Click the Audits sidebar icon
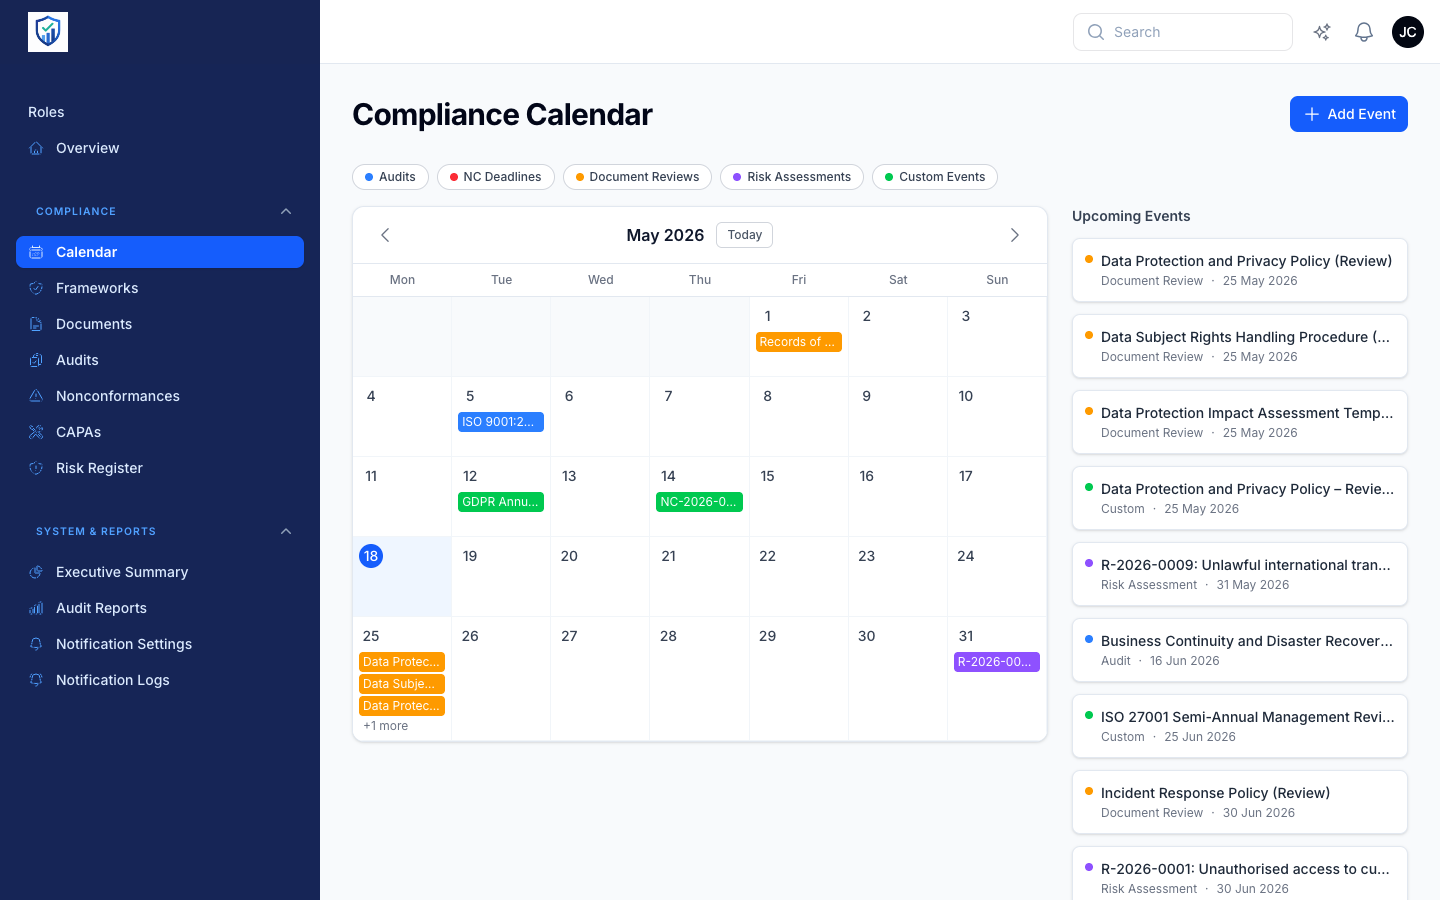Viewport: 1440px width, 900px height. (x=36, y=360)
